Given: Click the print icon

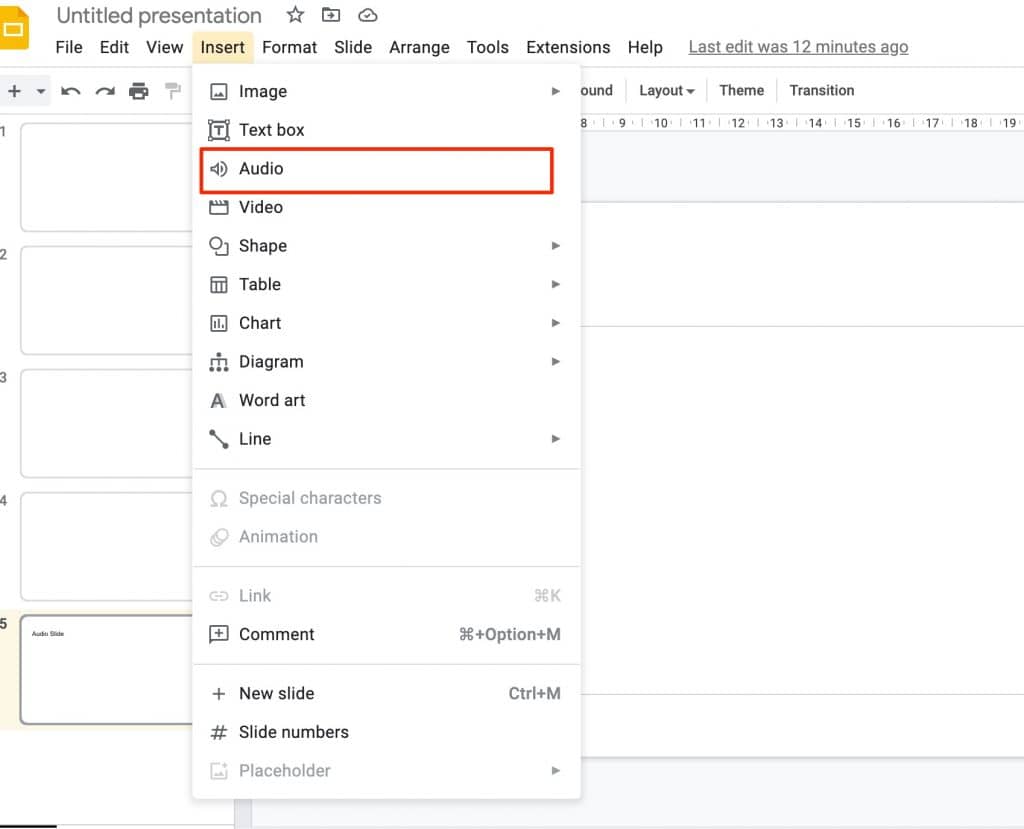Looking at the screenshot, I should pyautogui.click(x=138, y=91).
